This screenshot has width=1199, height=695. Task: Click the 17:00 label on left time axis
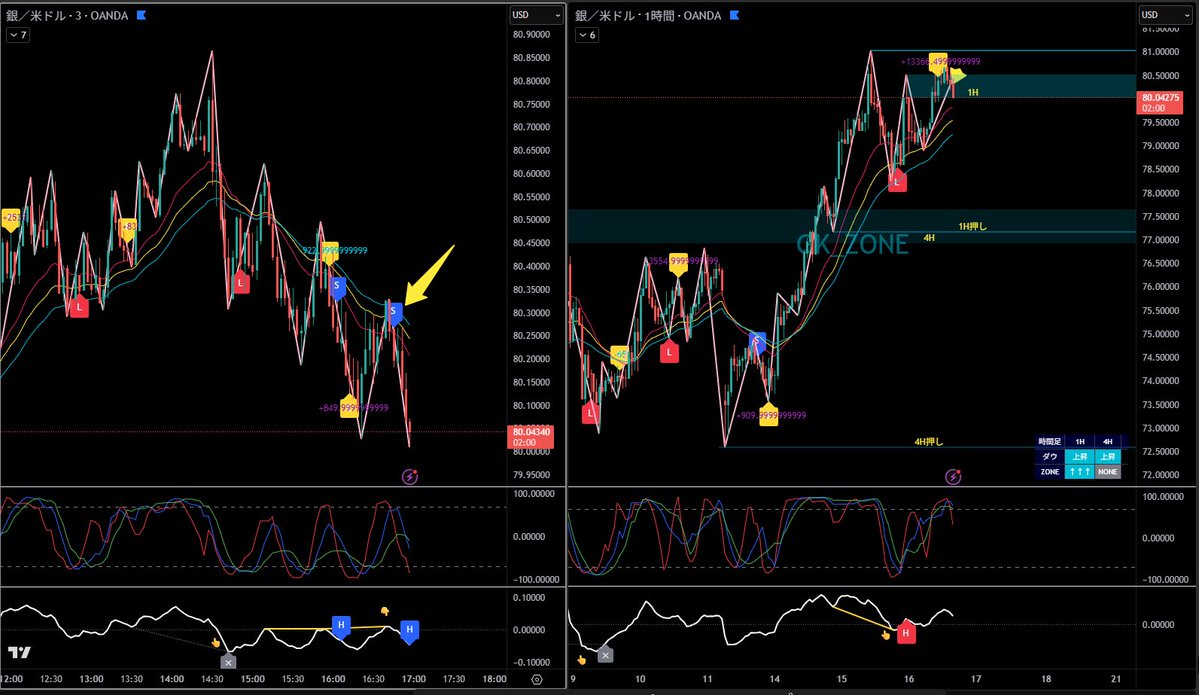point(414,679)
